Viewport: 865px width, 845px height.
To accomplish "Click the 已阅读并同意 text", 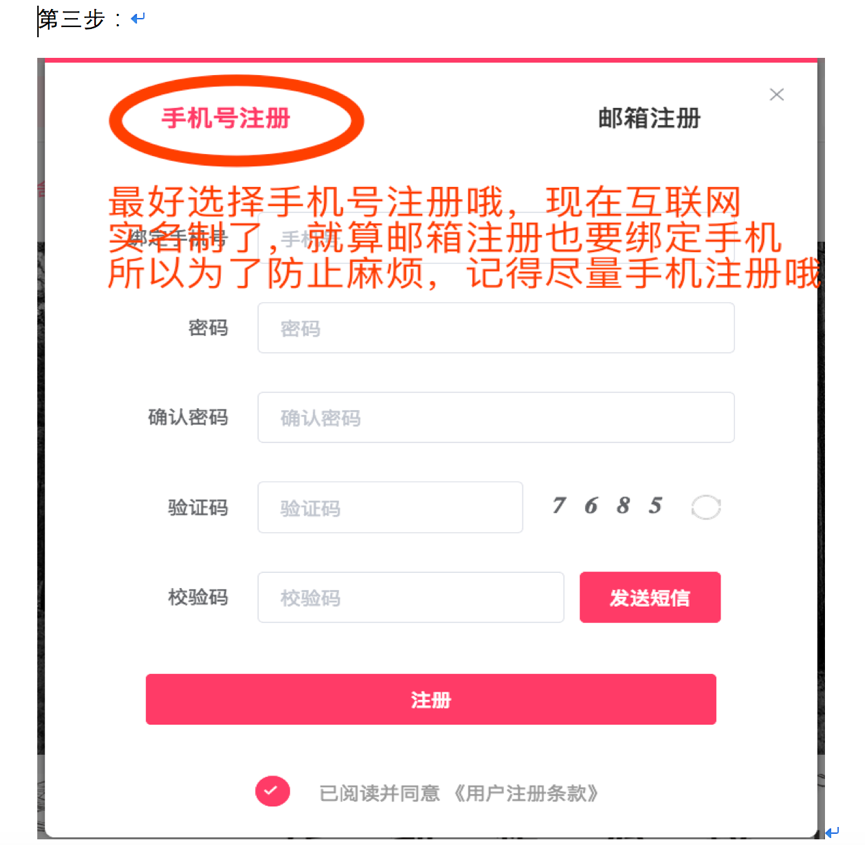I will (x=380, y=793).
